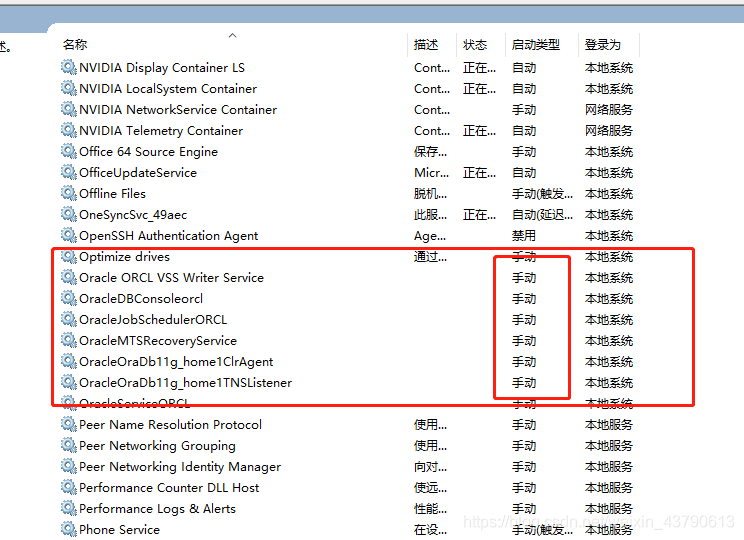Sort services by the 描述 column header

(x=426, y=45)
